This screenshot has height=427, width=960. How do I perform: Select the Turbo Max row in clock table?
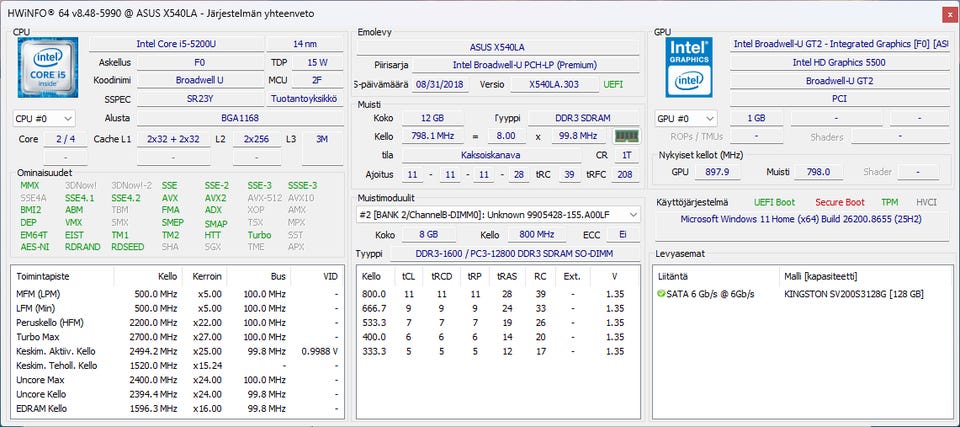pyautogui.click(x=177, y=337)
